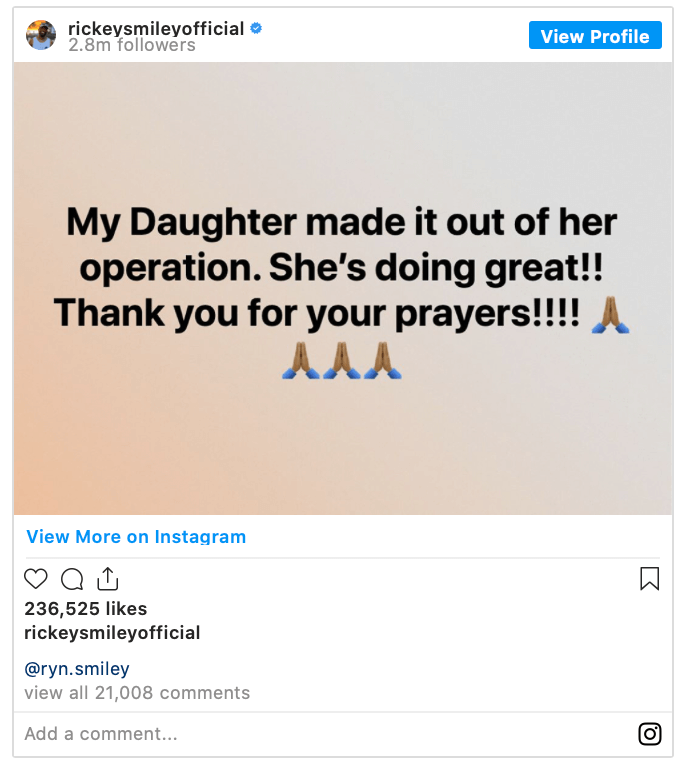This screenshot has width=688, height=770.
Task: Click the blue verified badge
Action: (256, 29)
